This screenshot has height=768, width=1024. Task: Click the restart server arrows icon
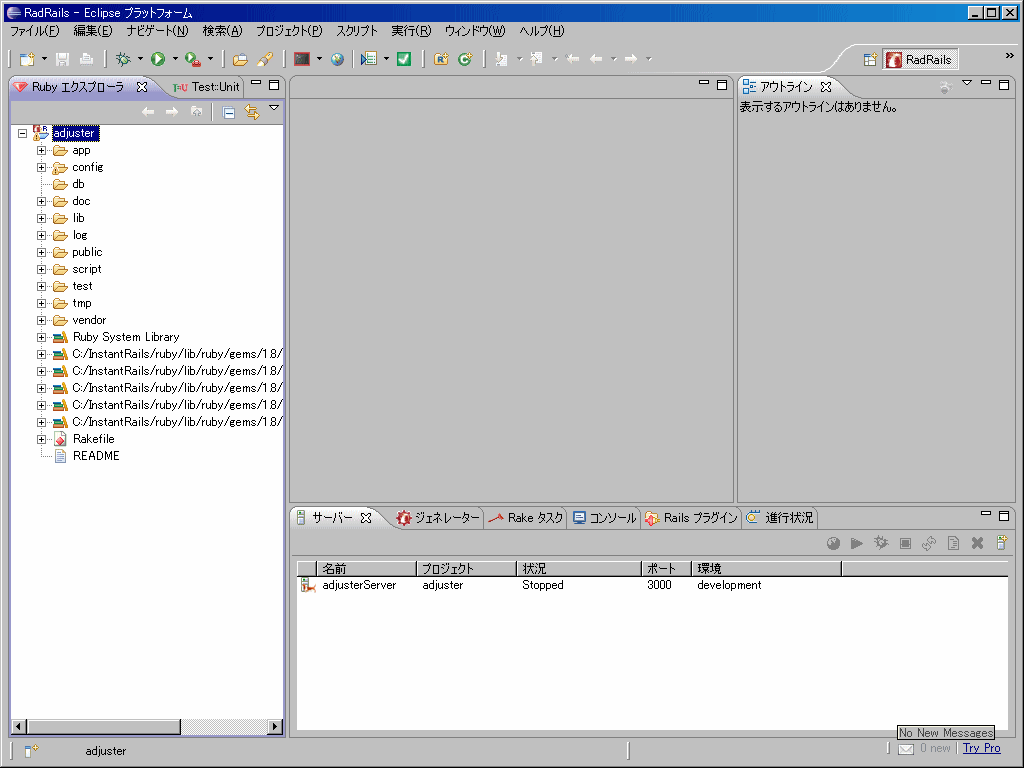coord(929,543)
